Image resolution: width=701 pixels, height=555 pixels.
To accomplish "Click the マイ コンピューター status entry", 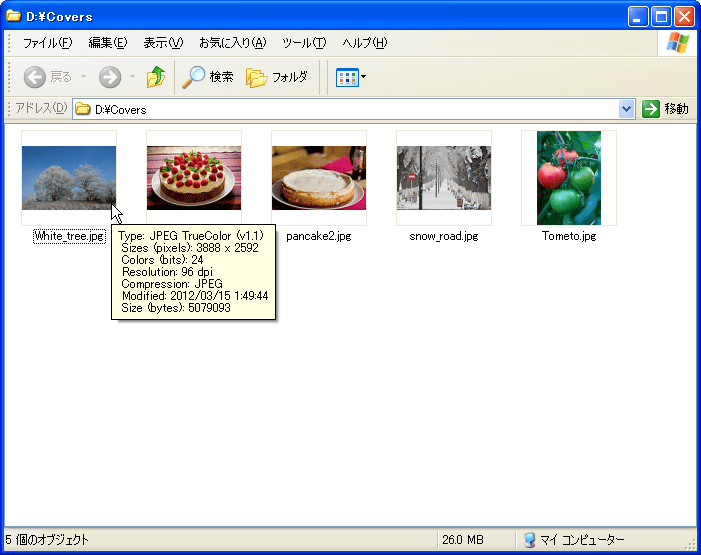I will click(574, 540).
